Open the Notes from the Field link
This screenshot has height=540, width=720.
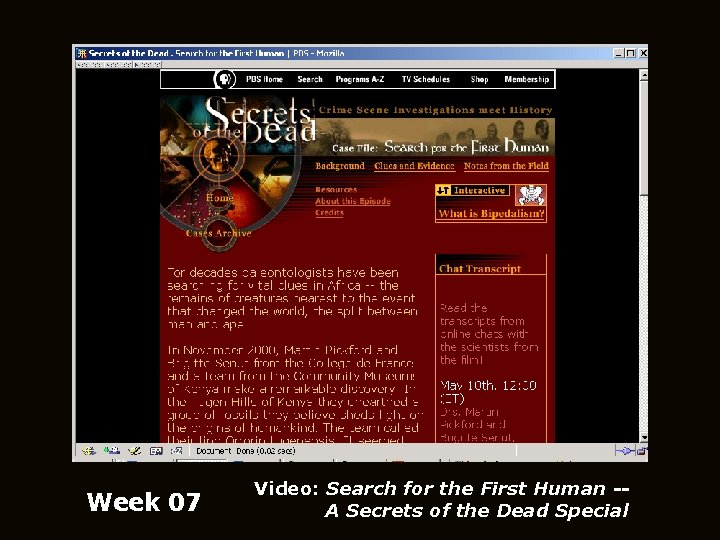(506, 166)
